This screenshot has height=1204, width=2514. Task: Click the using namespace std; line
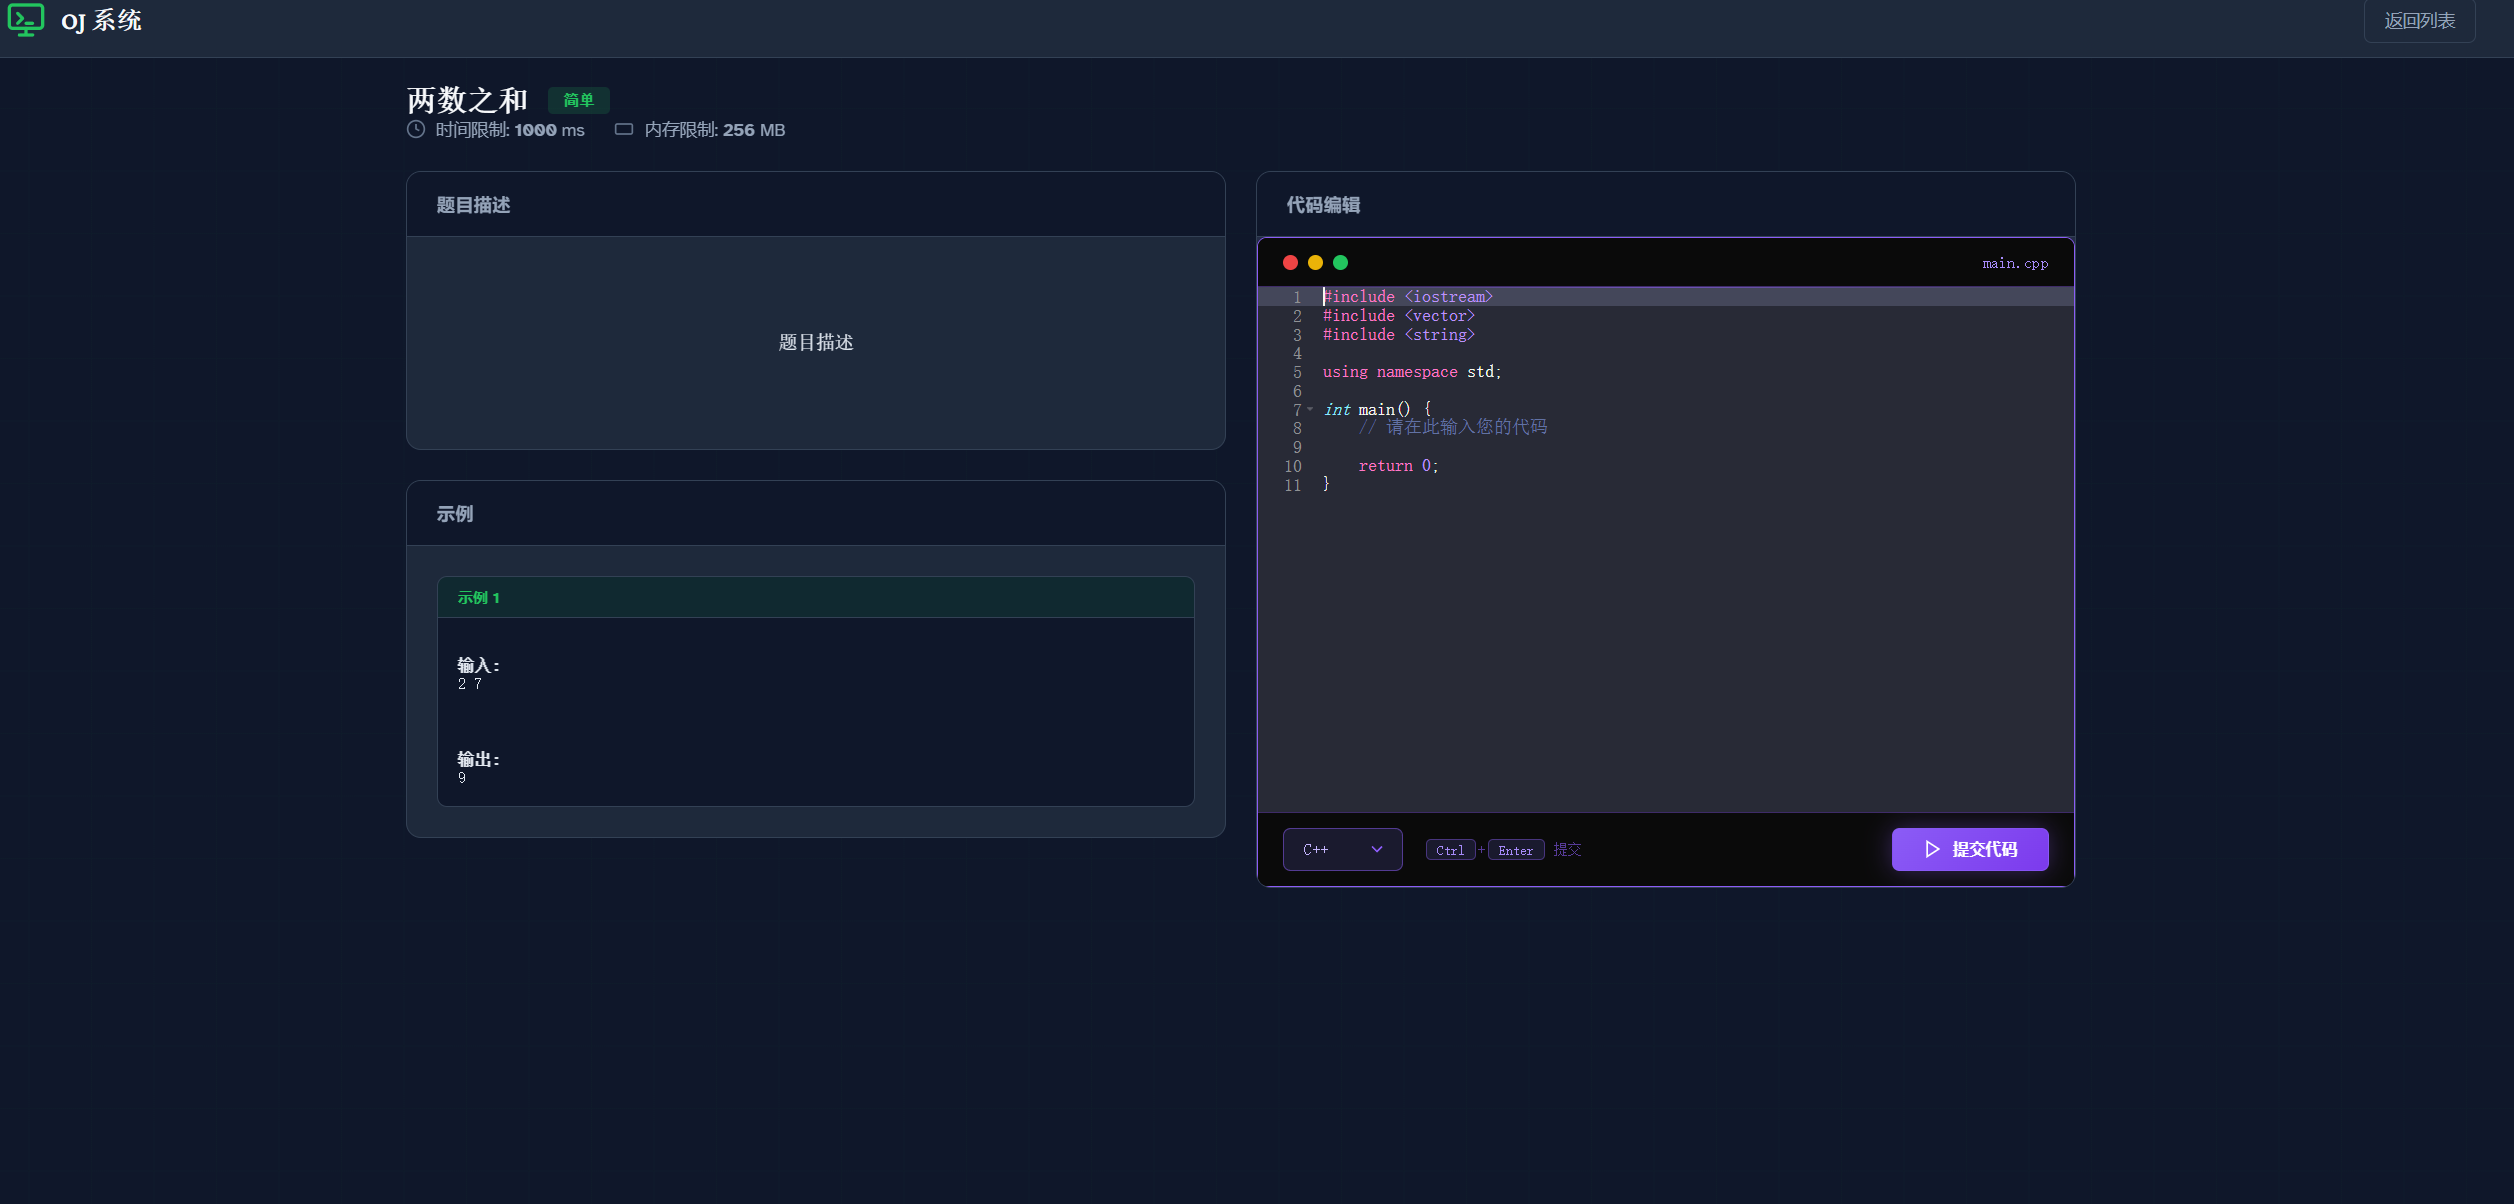point(1412,372)
